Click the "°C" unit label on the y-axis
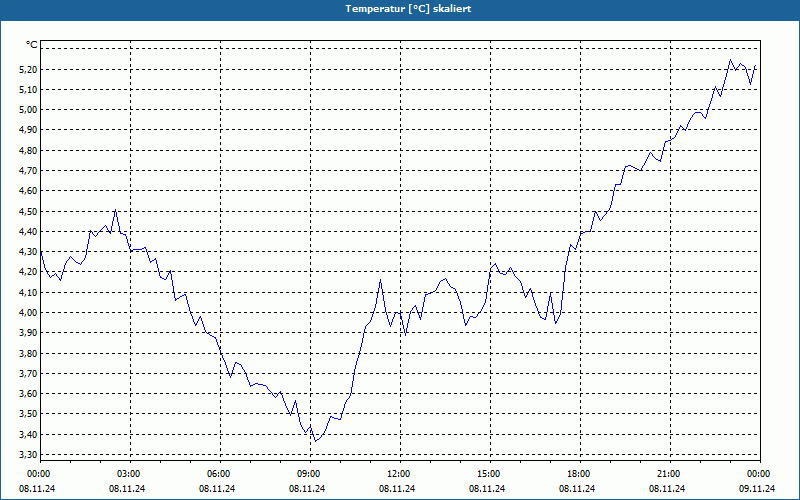The image size is (800, 500). point(31,45)
